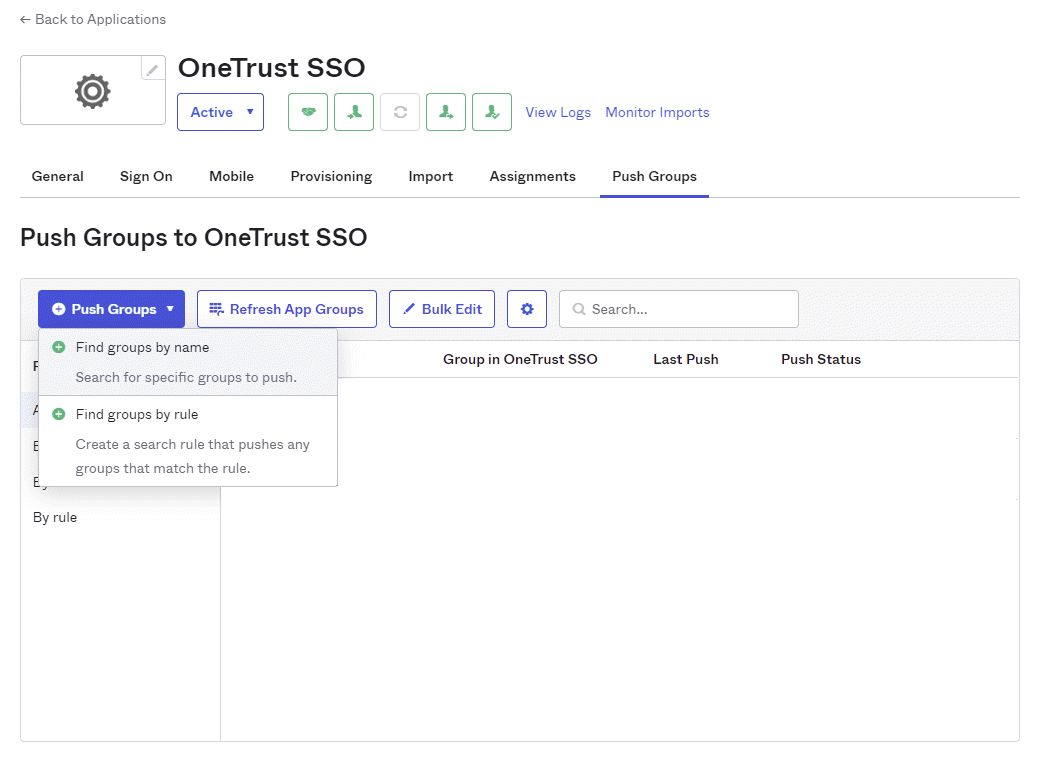Choose Find groups by name option
Viewport: 1038px width, 762px height.
[188, 362]
